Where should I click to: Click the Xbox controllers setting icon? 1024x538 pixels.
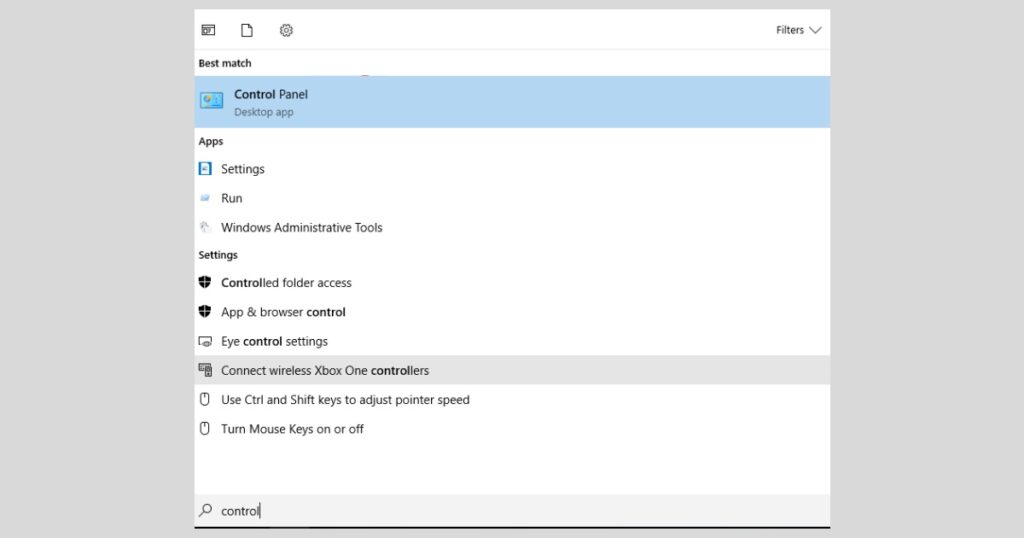205,370
